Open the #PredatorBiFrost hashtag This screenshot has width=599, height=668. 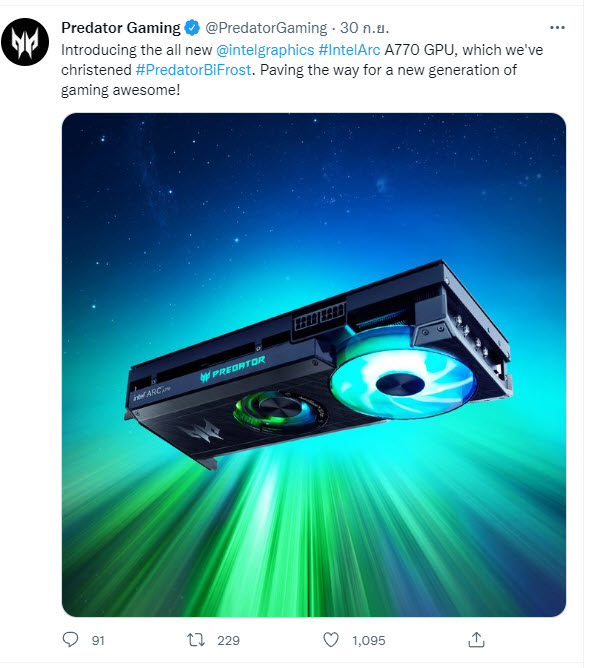(x=193, y=70)
